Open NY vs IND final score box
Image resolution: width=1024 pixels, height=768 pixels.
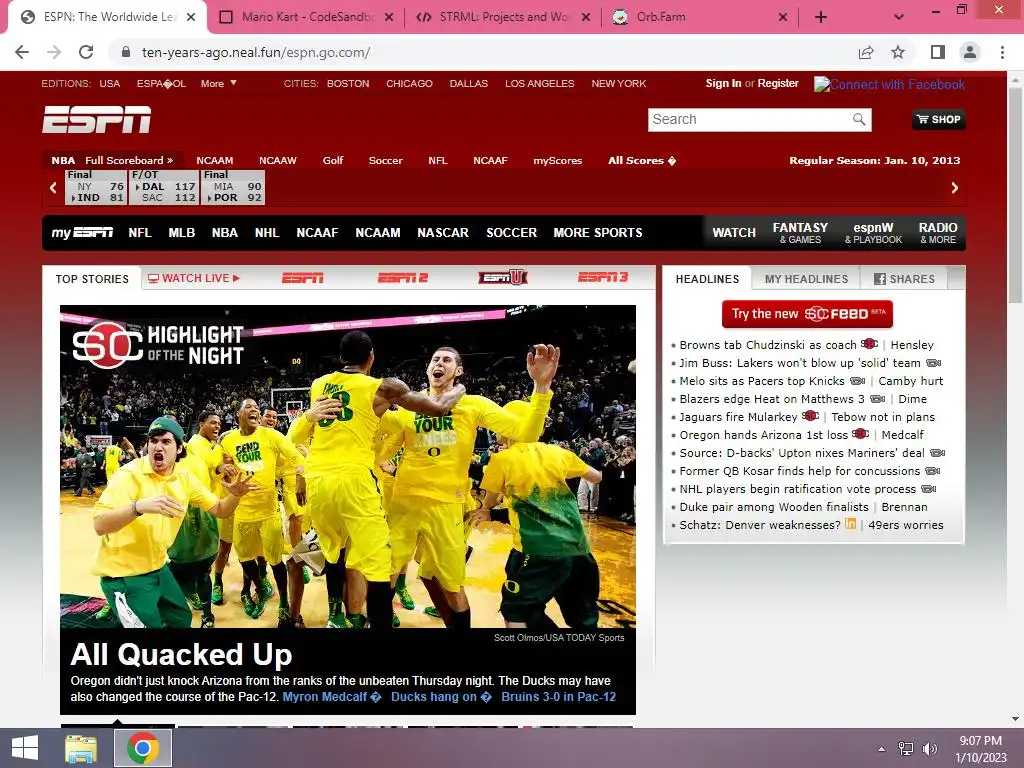(95, 187)
